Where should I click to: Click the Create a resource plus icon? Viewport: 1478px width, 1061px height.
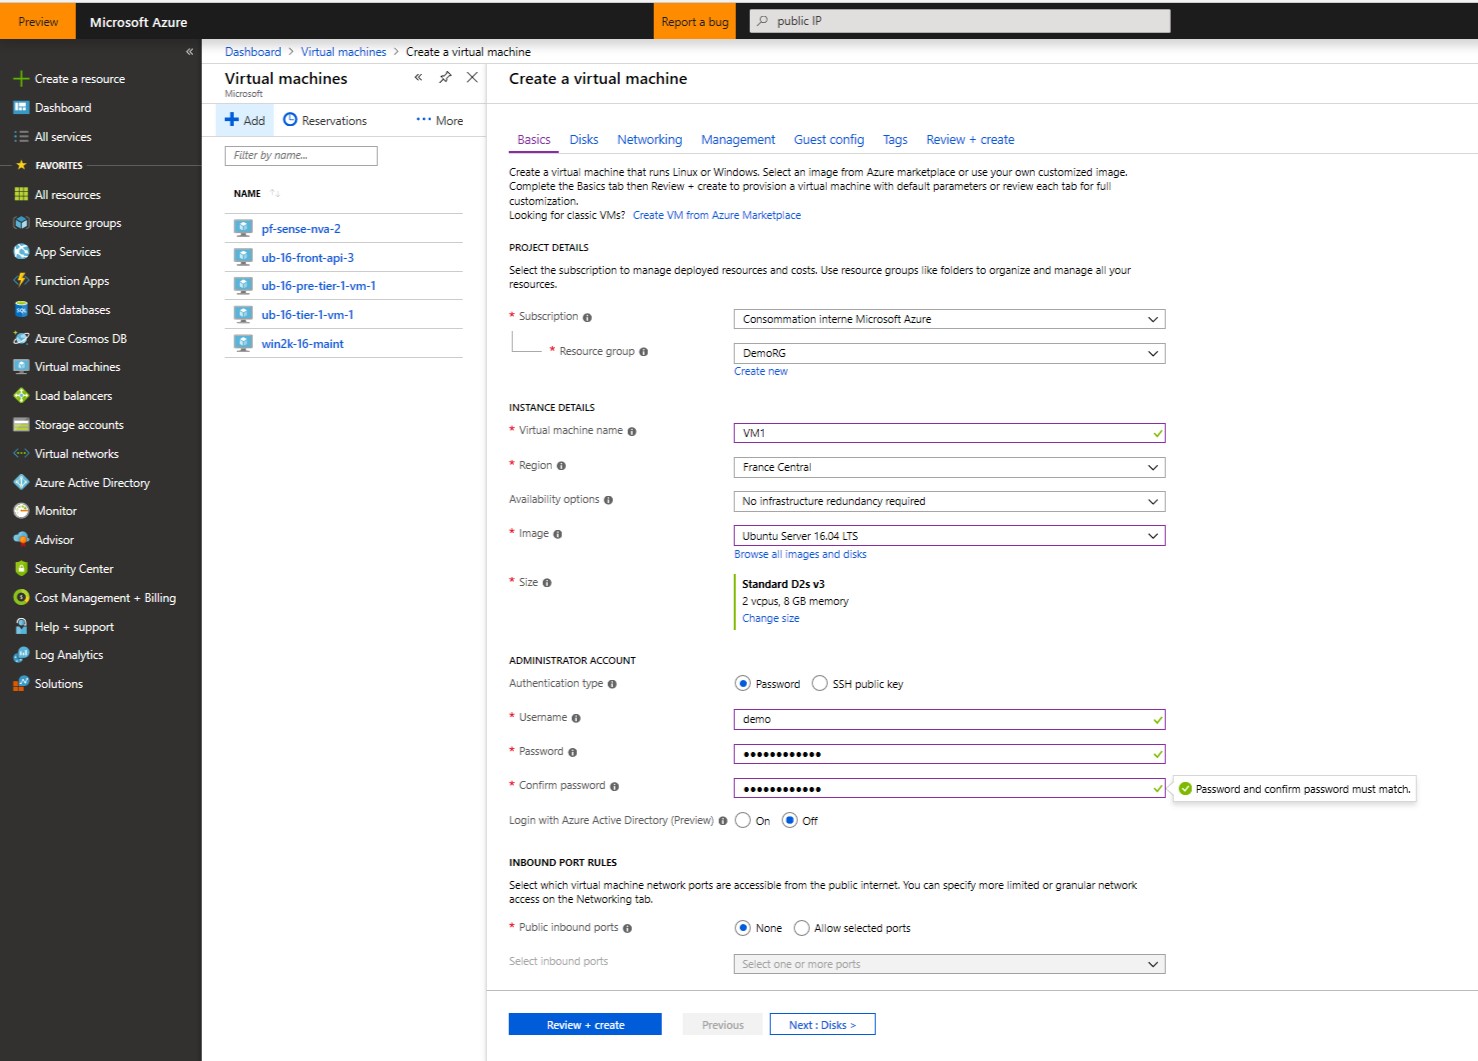click(20, 79)
